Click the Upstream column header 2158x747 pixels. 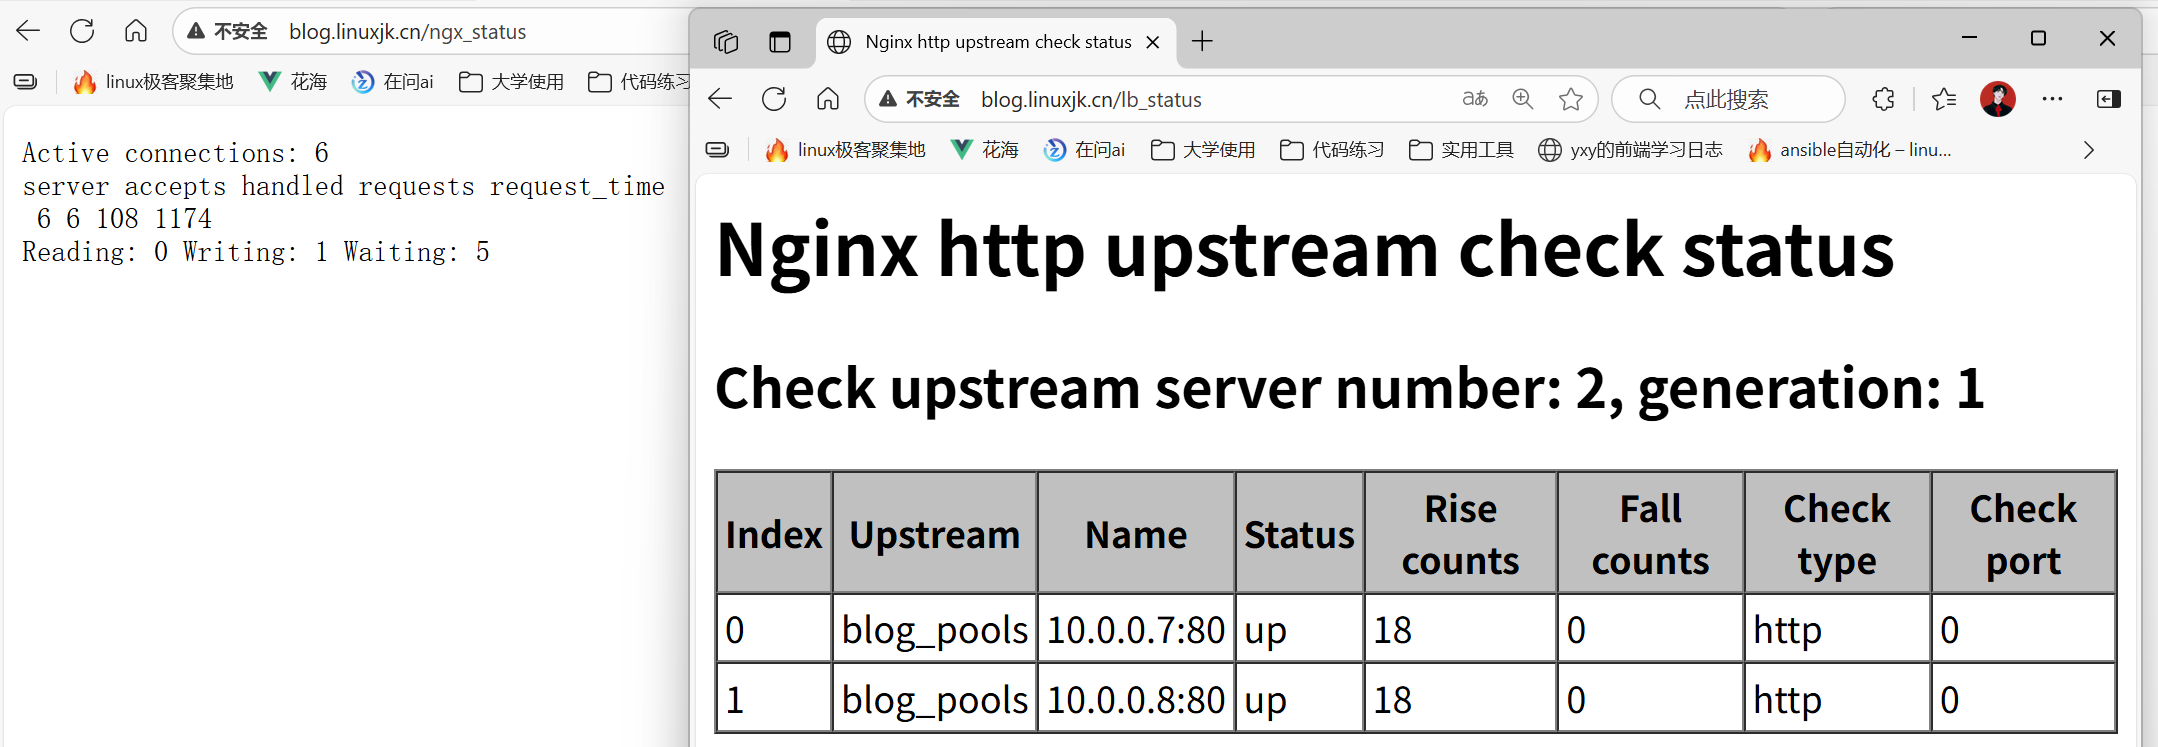[935, 535]
